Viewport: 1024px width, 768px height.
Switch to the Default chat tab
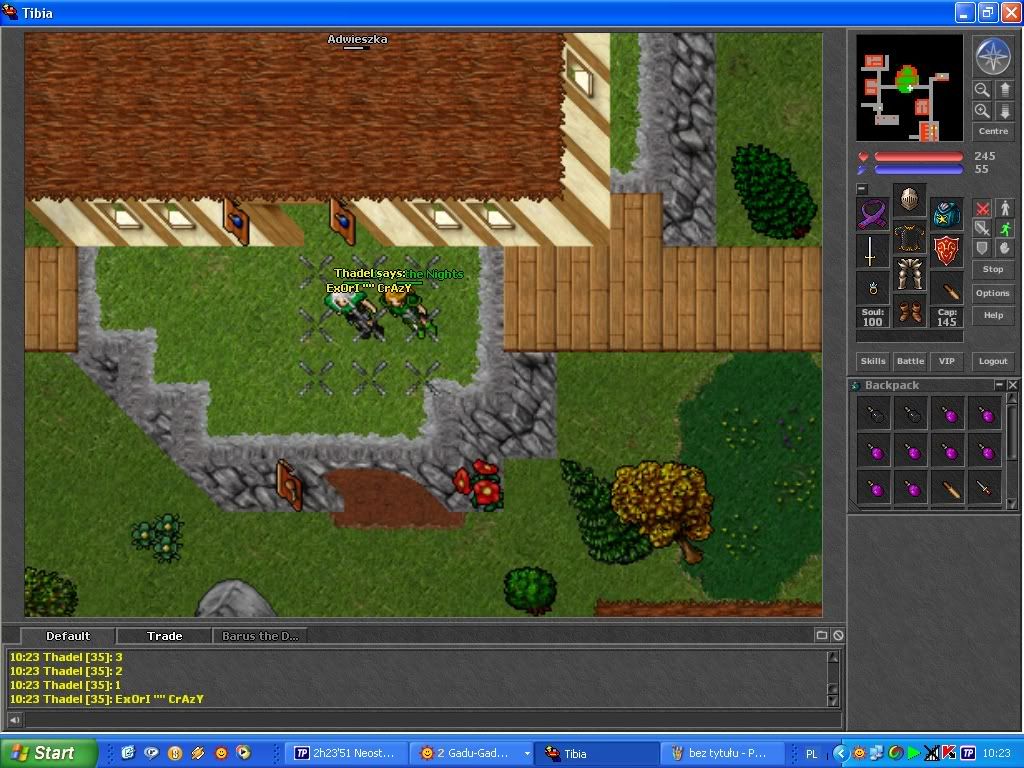click(x=68, y=636)
